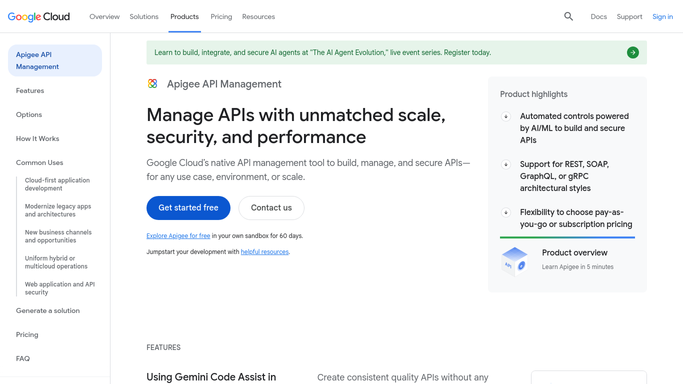This screenshot has height=384, width=683.
Task: Open helpful resources link
Action: 265,252
